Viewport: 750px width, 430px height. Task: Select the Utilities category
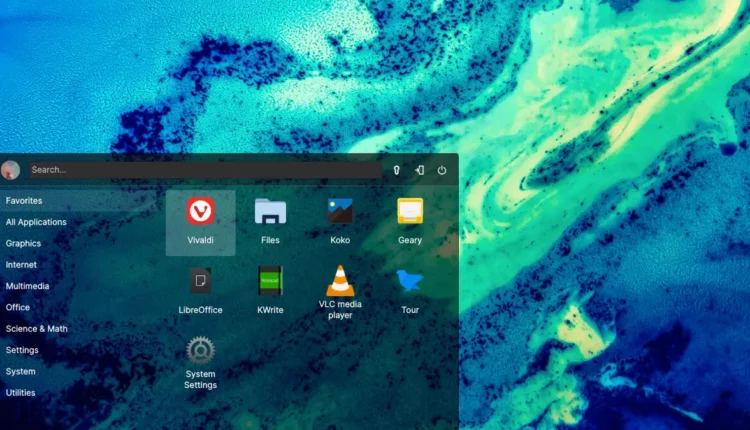pos(20,393)
